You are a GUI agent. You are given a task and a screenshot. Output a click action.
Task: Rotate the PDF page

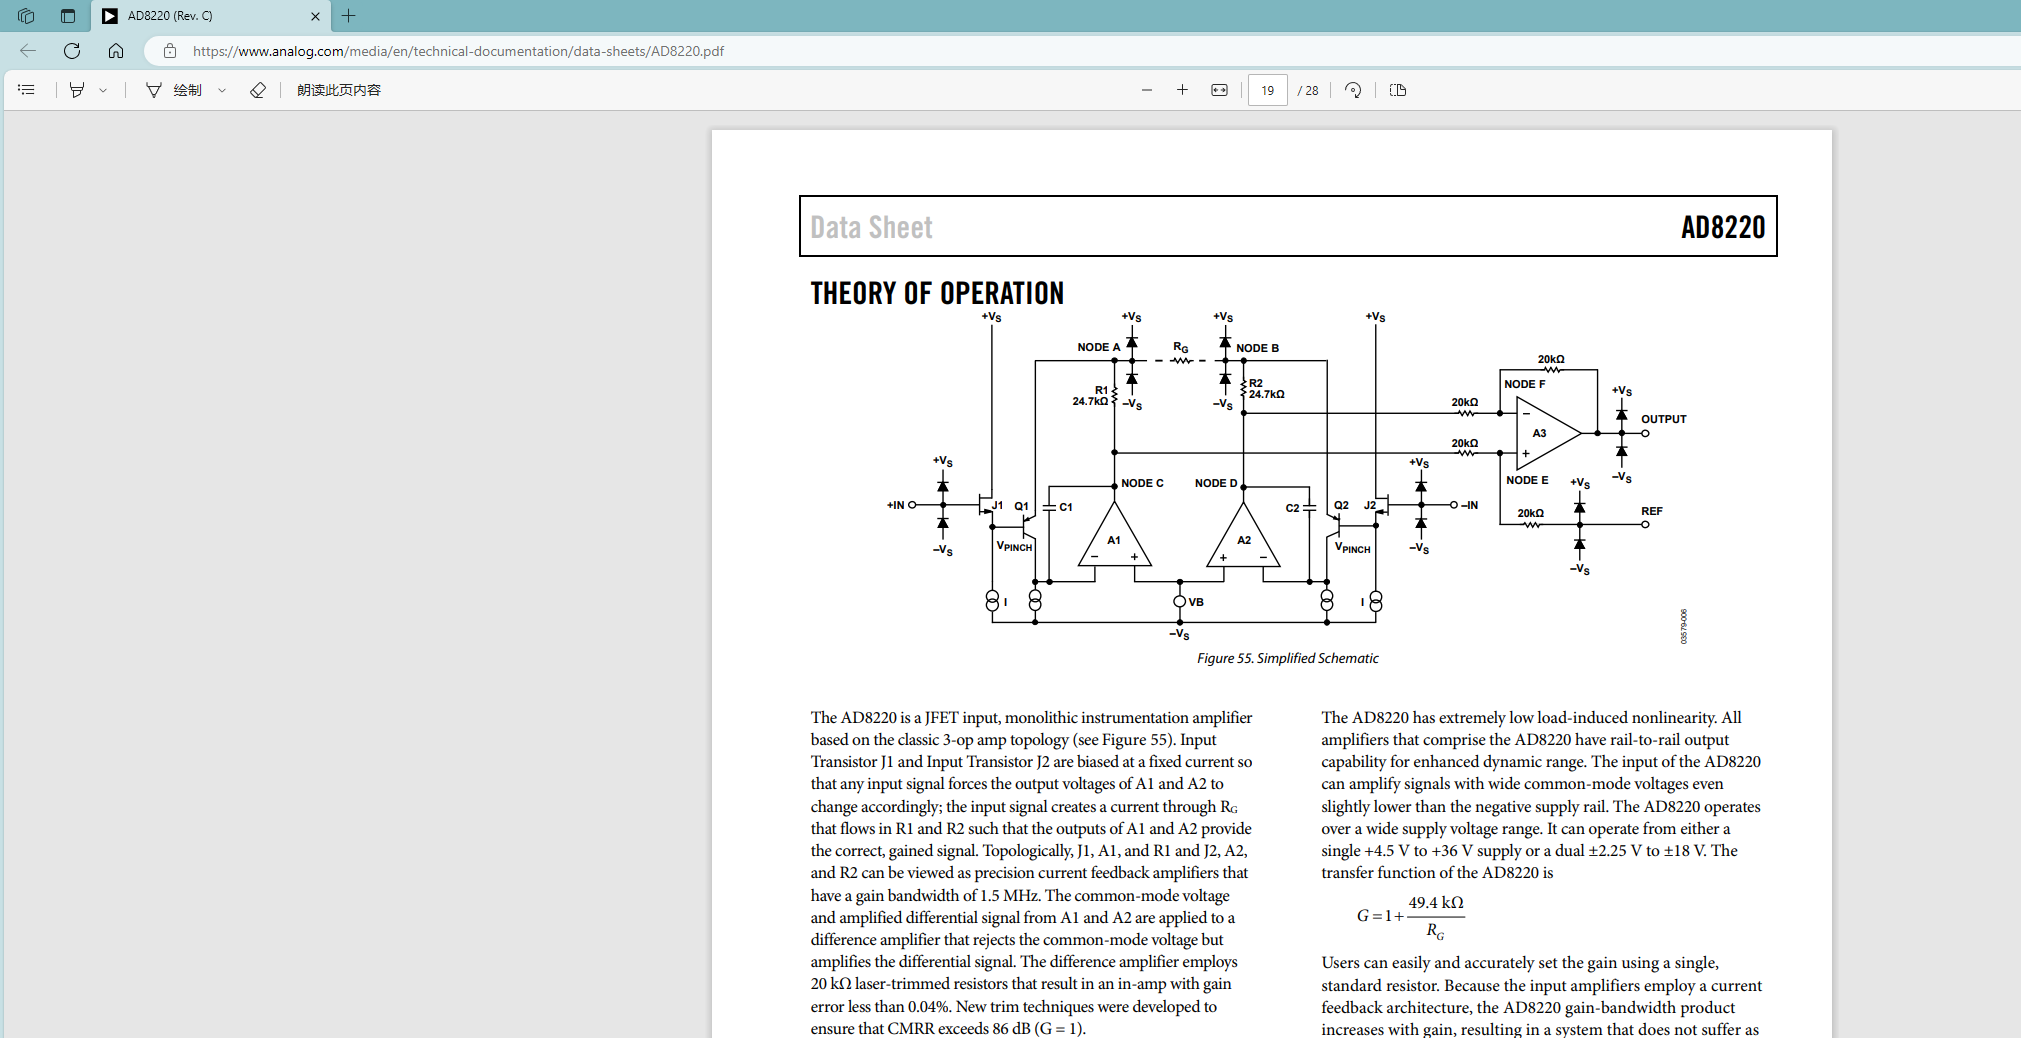(x=1353, y=90)
